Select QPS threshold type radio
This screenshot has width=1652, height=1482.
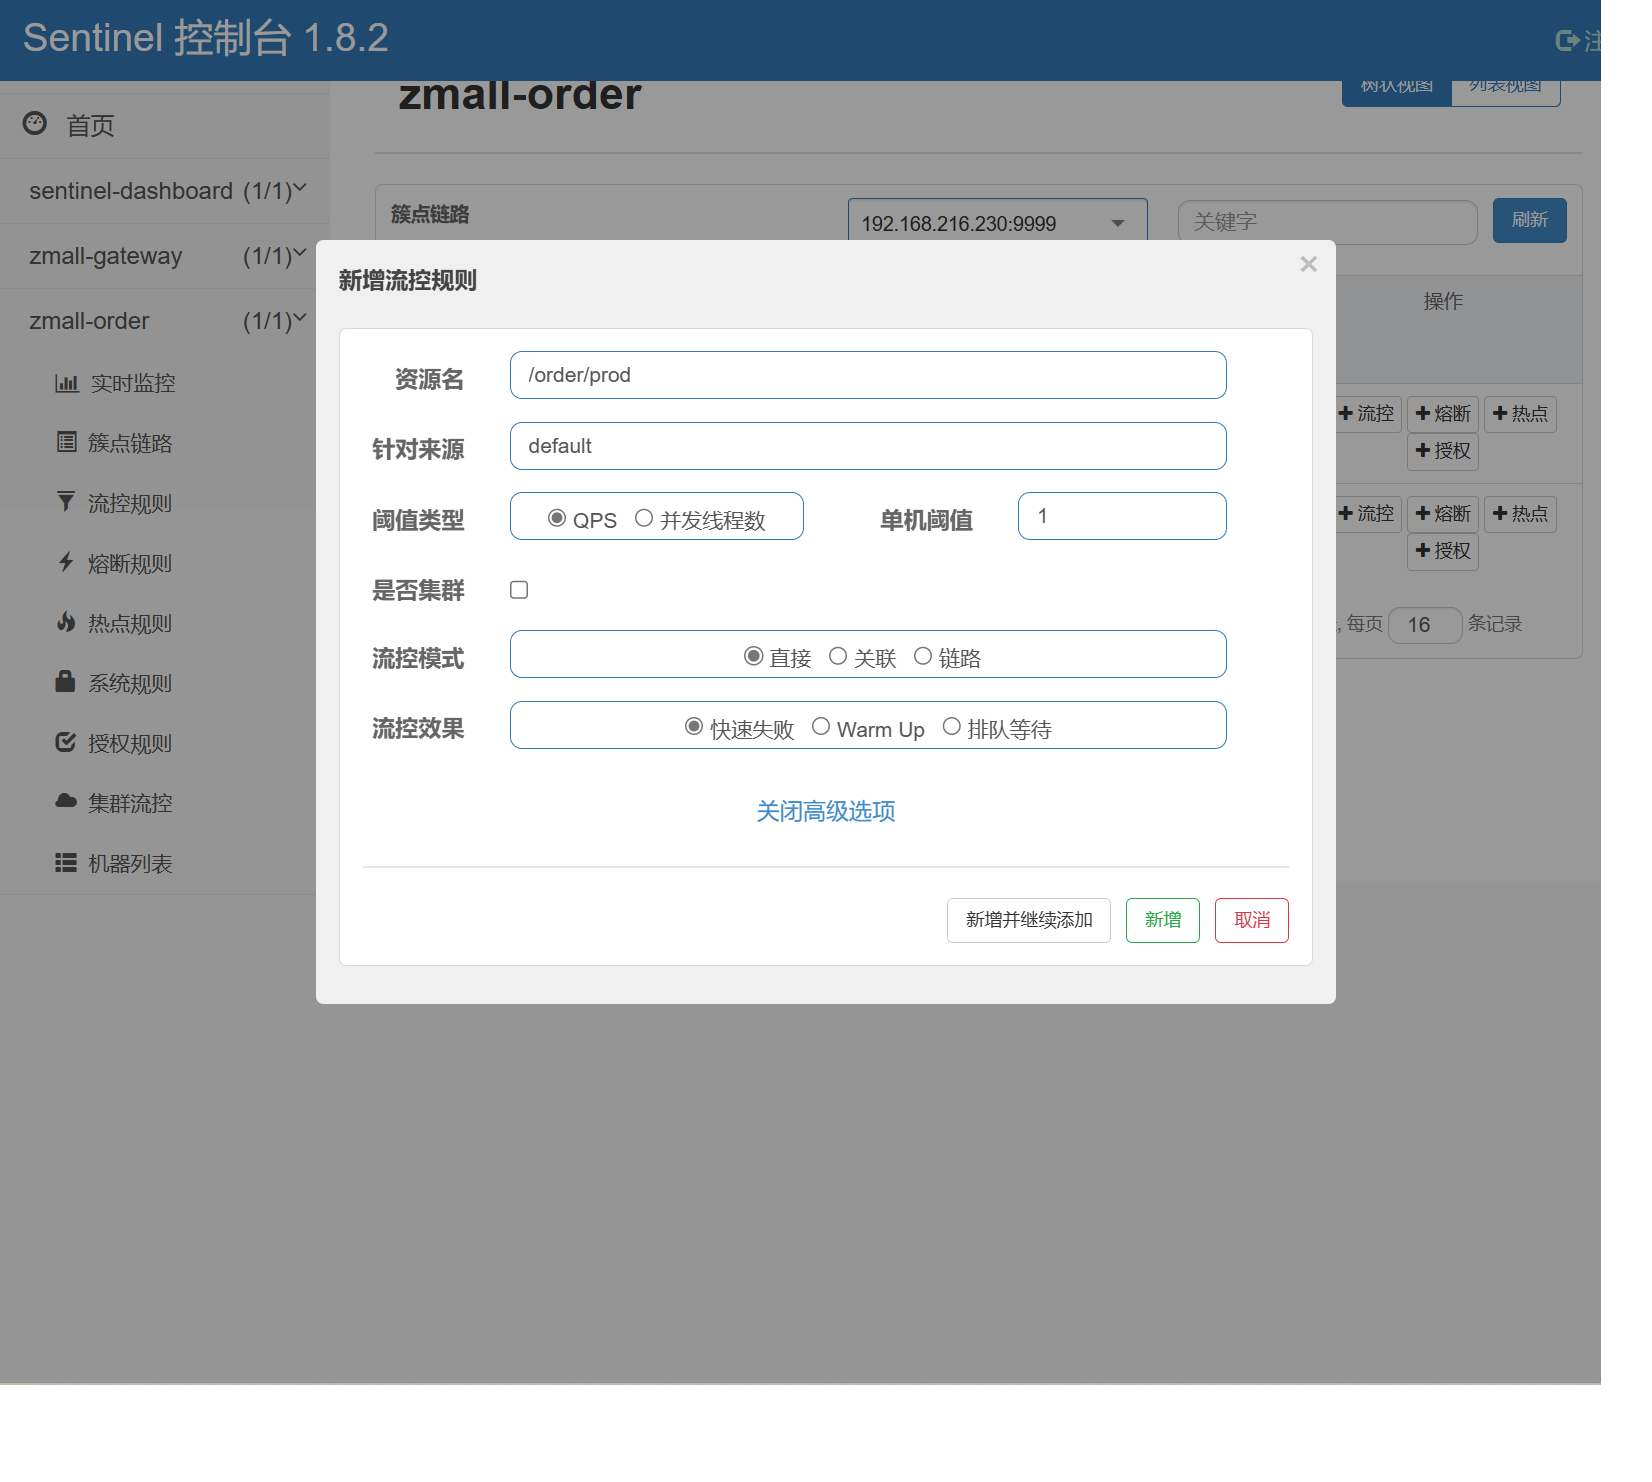(557, 518)
